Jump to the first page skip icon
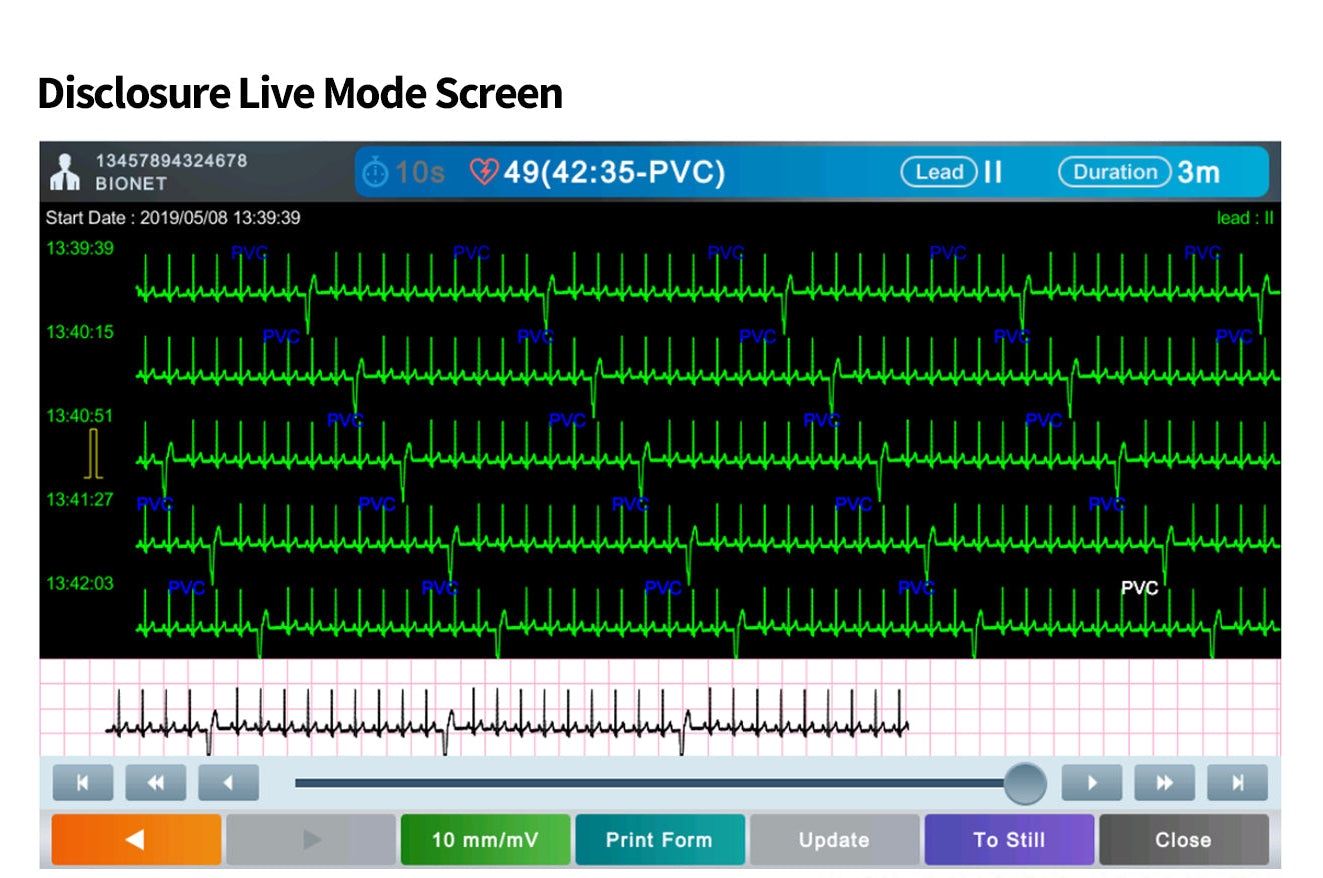Screen dimensions: 1323x878 click(x=83, y=783)
